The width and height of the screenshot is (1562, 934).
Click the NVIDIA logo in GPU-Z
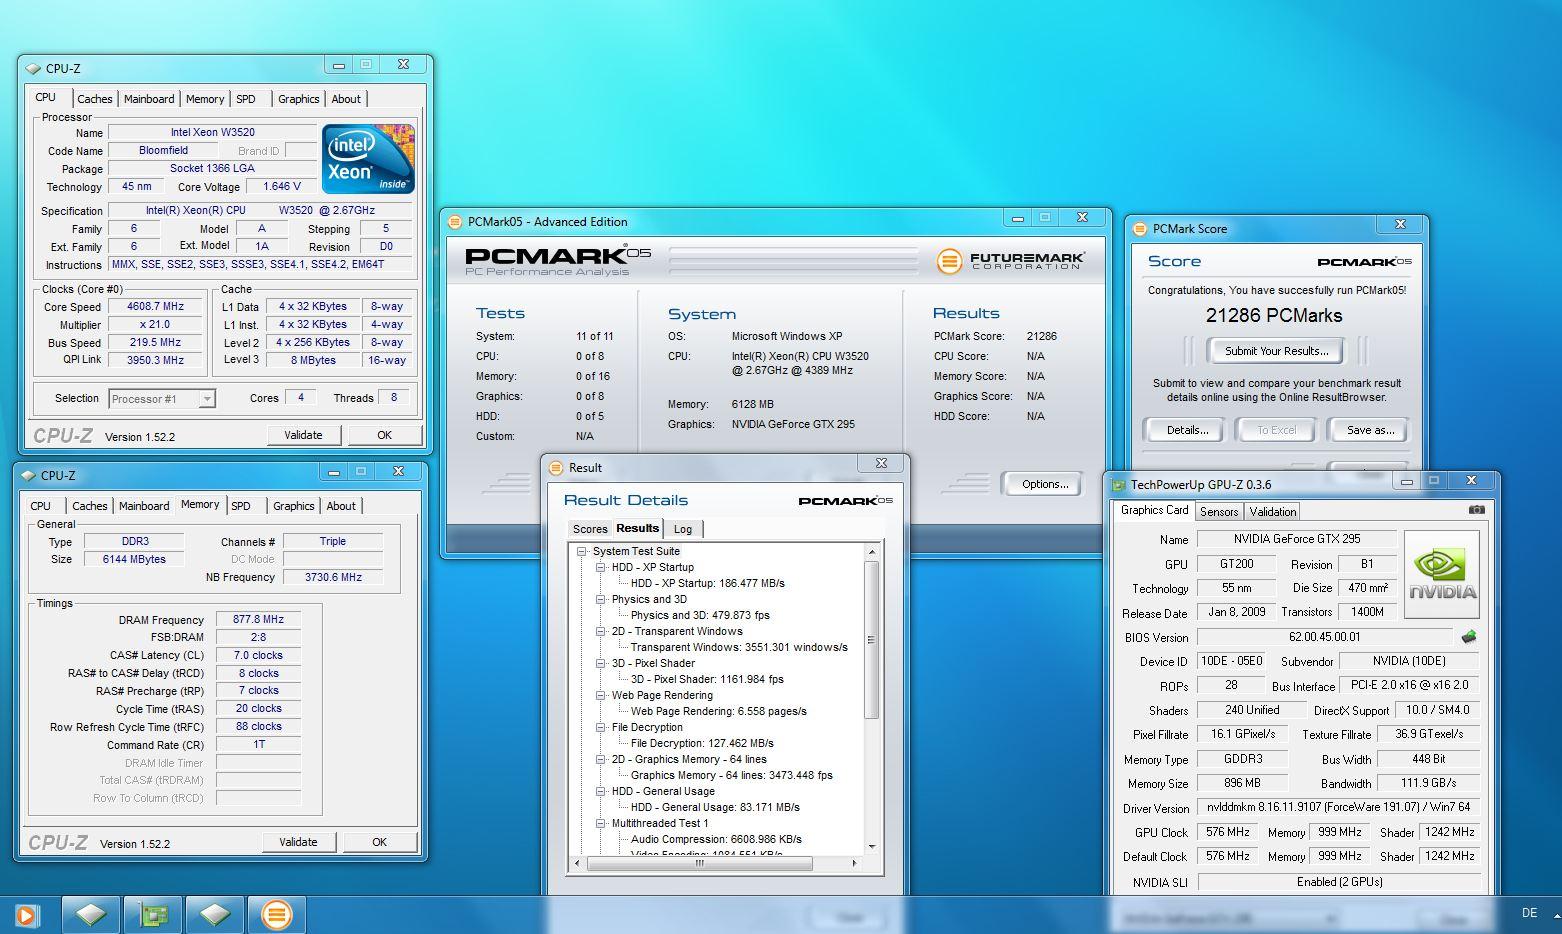pyautogui.click(x=1442, y=575)
